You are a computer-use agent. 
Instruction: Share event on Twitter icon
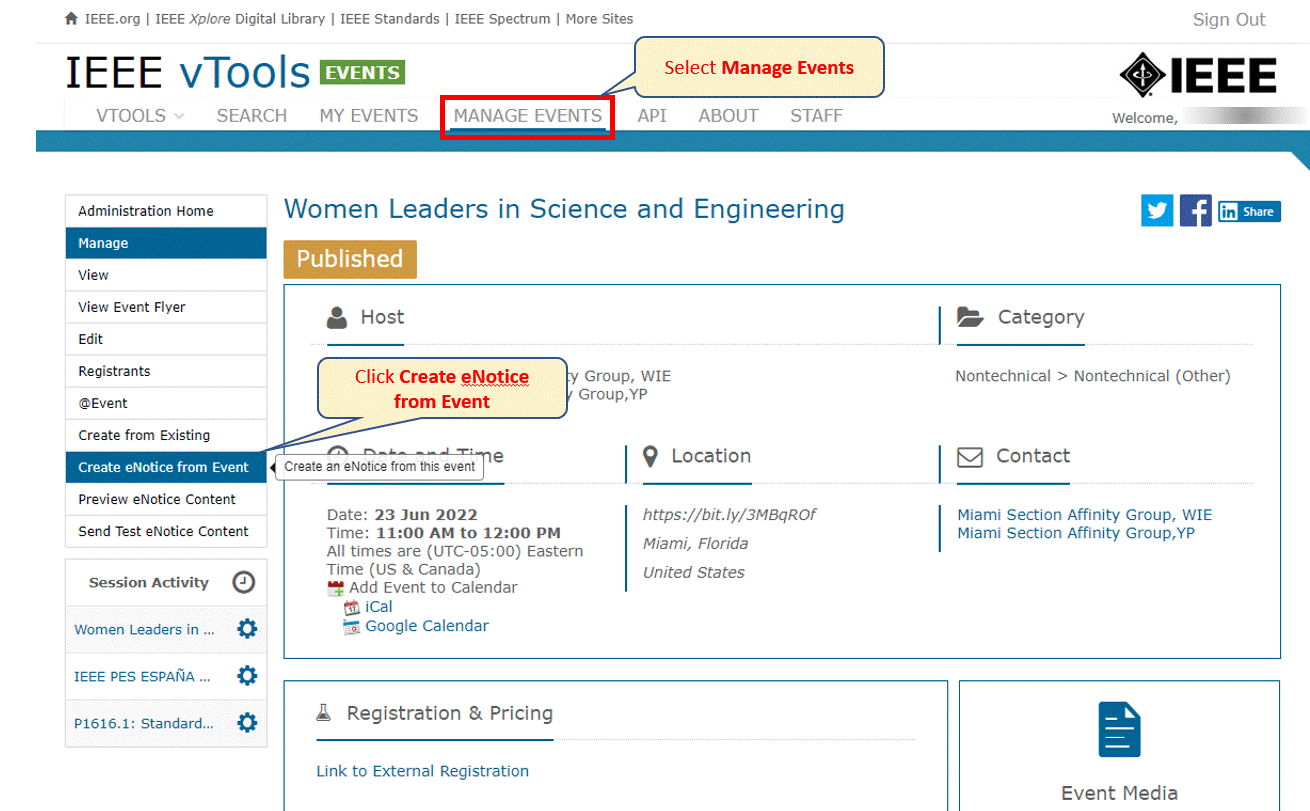(x=1157, y=210)
